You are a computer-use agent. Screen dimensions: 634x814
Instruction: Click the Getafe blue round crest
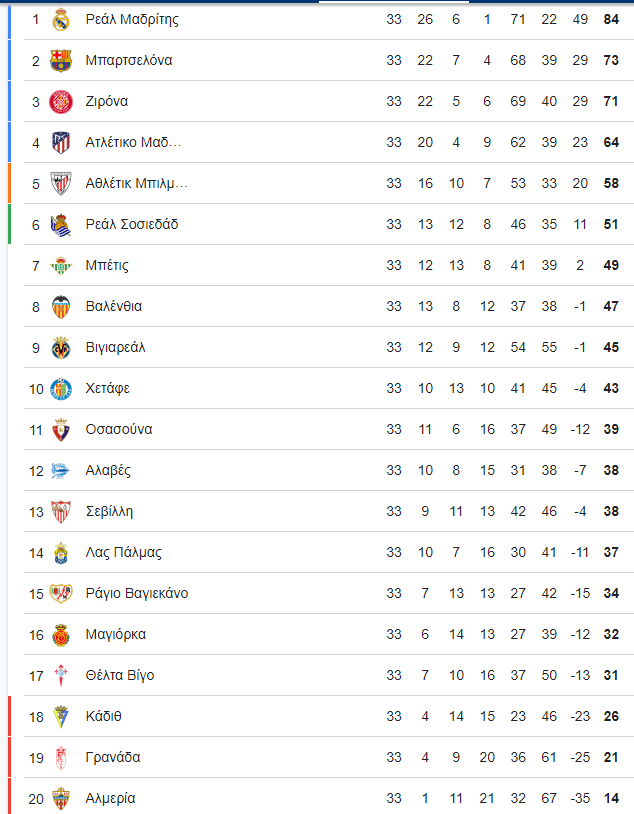point(61,388)
